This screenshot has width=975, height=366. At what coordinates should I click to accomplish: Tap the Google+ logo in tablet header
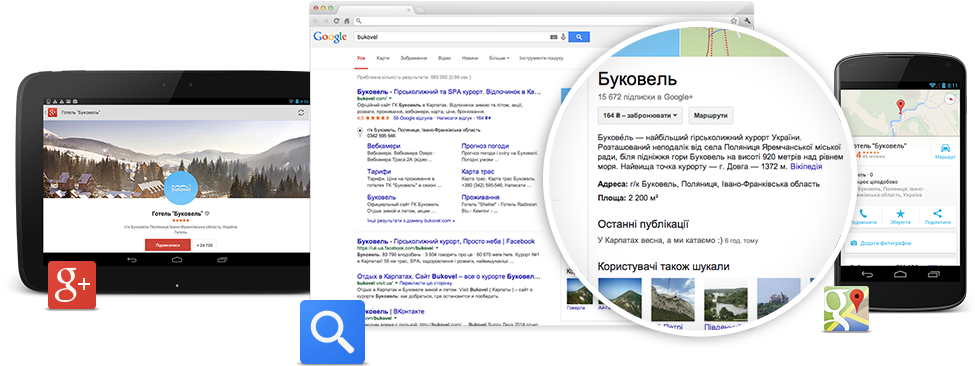click(x=53, y=112)
